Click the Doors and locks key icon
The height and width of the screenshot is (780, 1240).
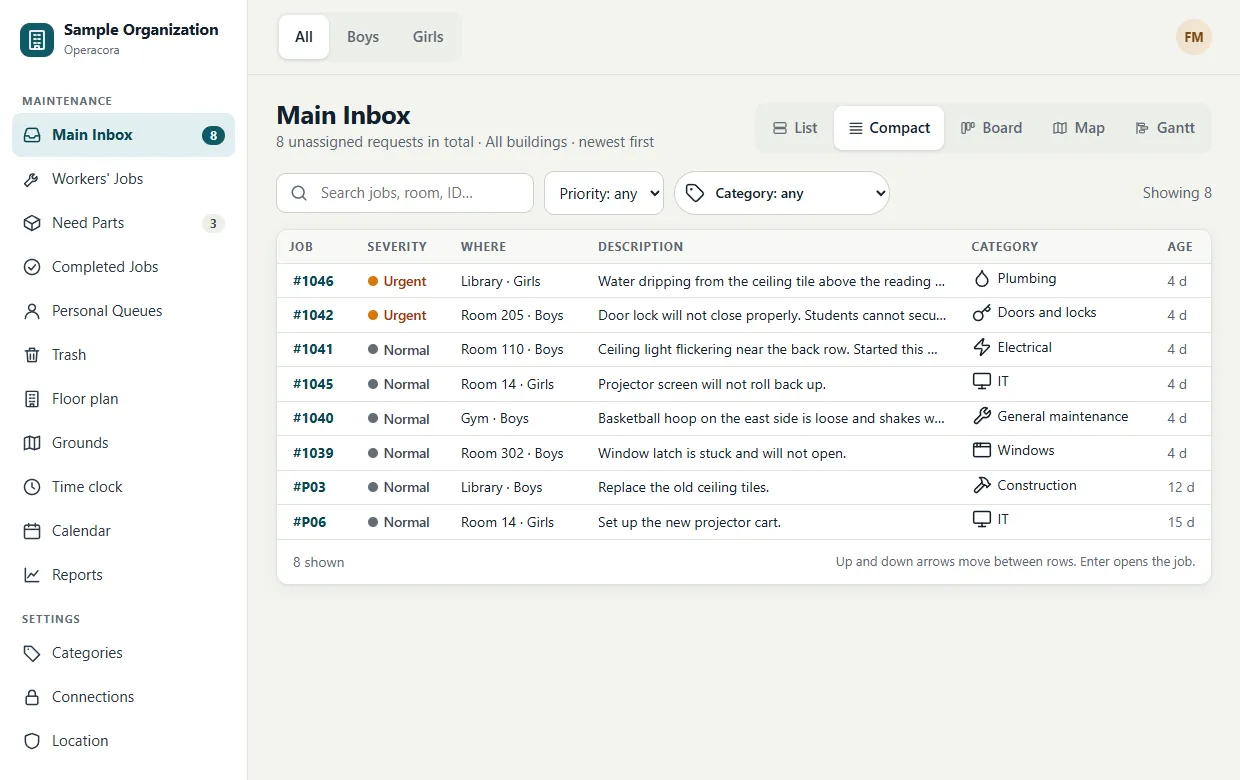982,313
